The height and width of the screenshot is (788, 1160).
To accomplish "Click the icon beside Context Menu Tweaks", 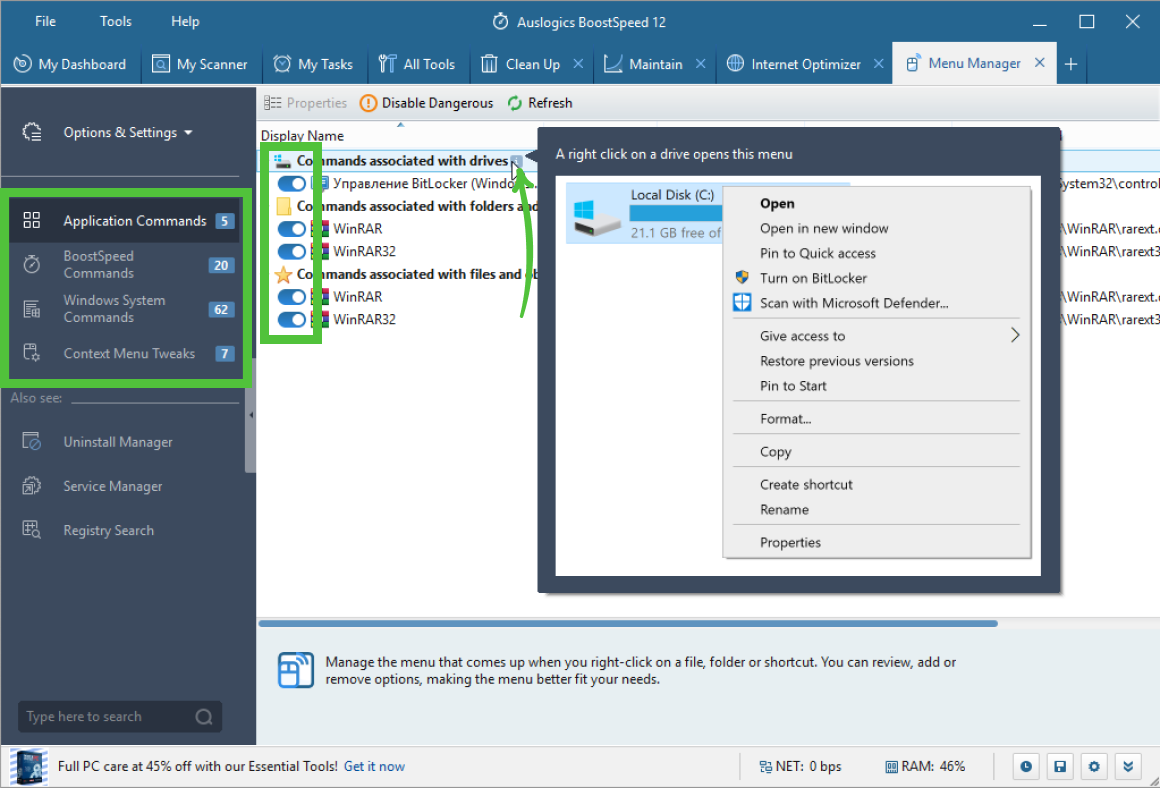I will point(32,353).
